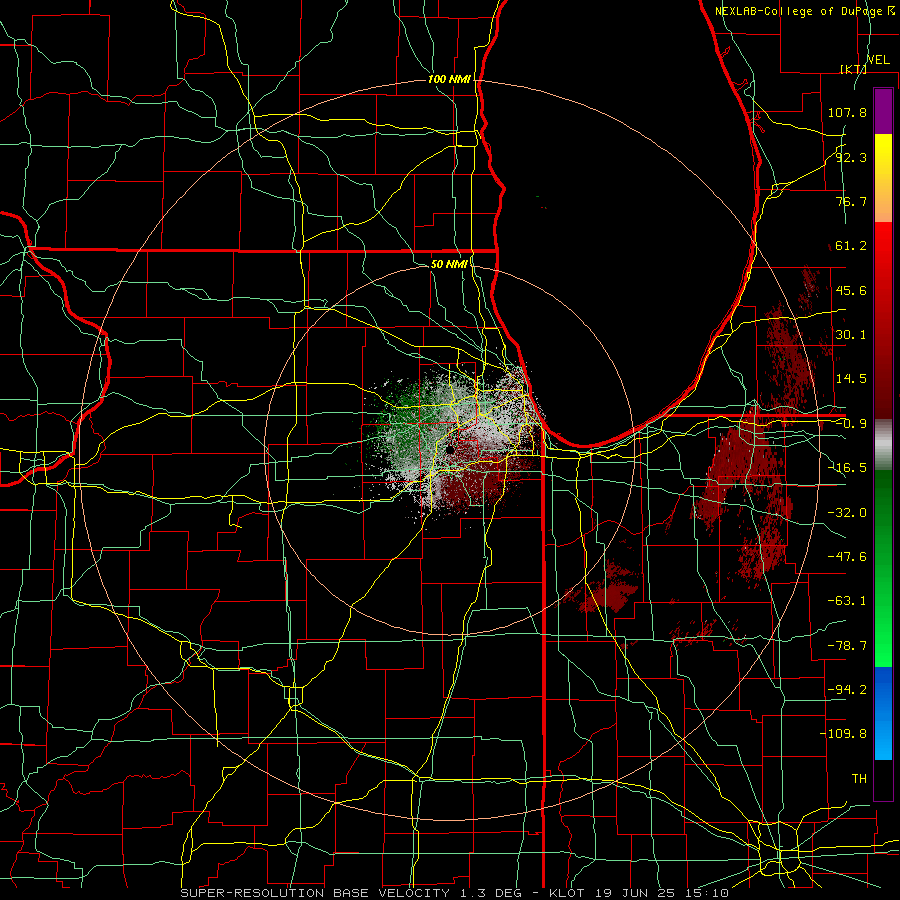This screenshot has width=900, height=900.
Task: Click the TH label on the scale
Action: [859, 779]
